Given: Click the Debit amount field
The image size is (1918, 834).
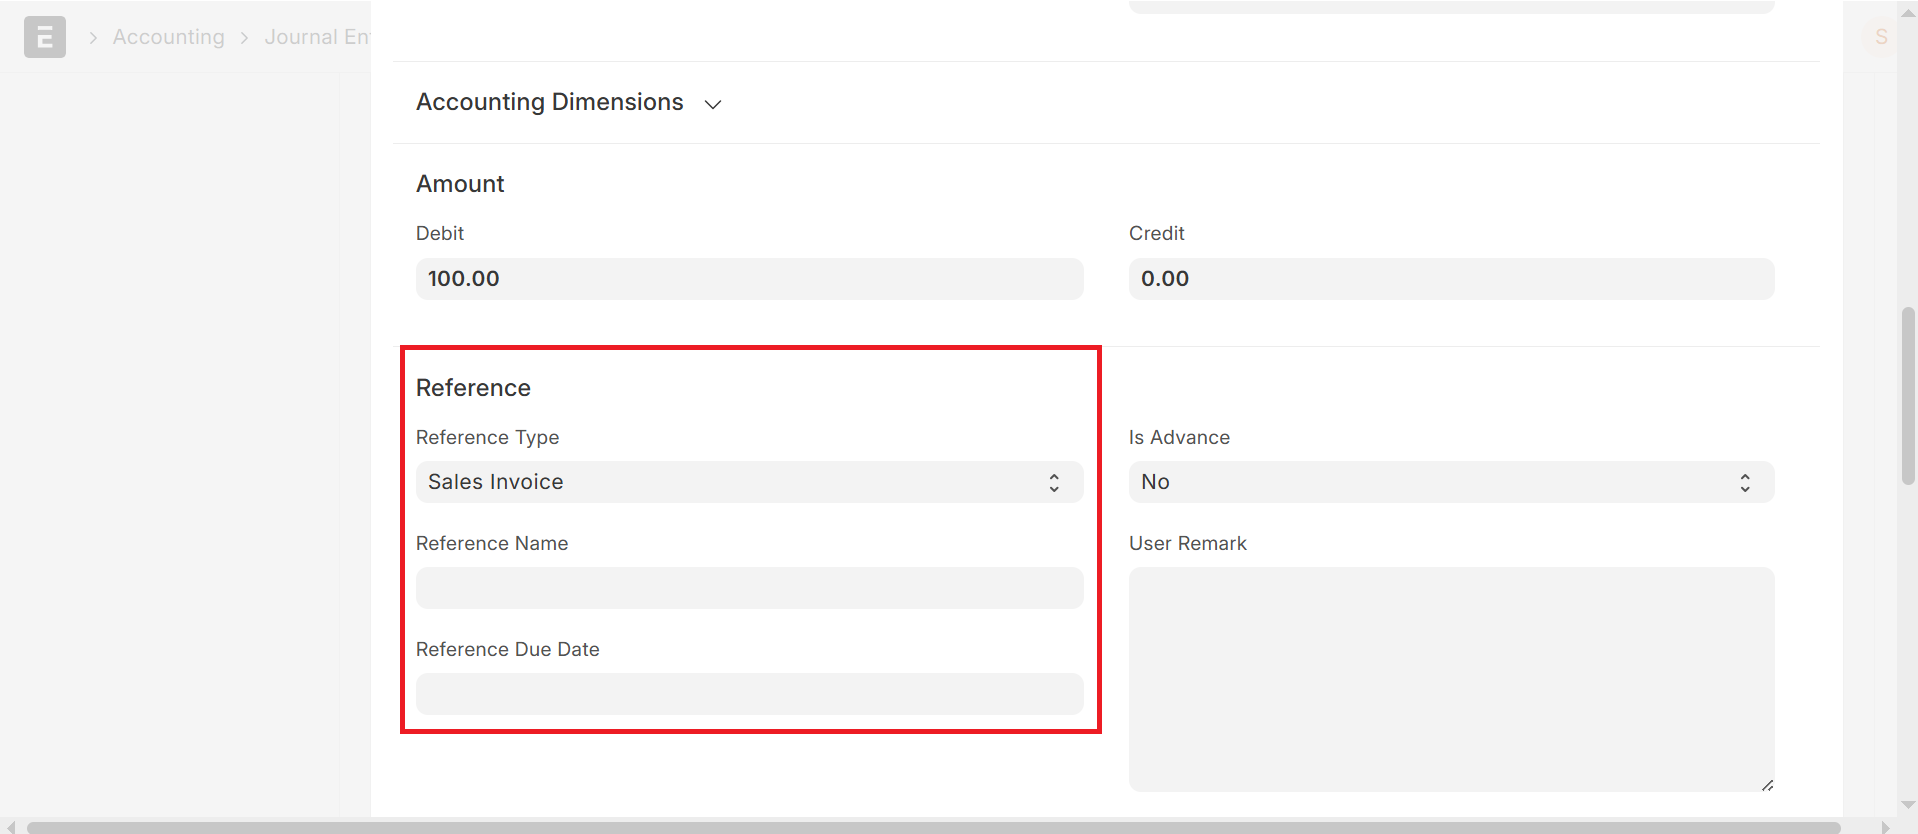Looking at the screenshot, I should (748, 279).
